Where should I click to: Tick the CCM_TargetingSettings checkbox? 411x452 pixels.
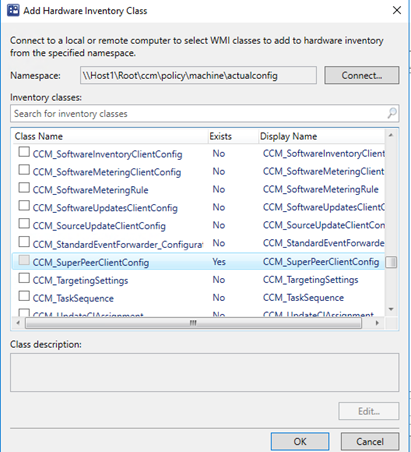(x=24, y=278)
